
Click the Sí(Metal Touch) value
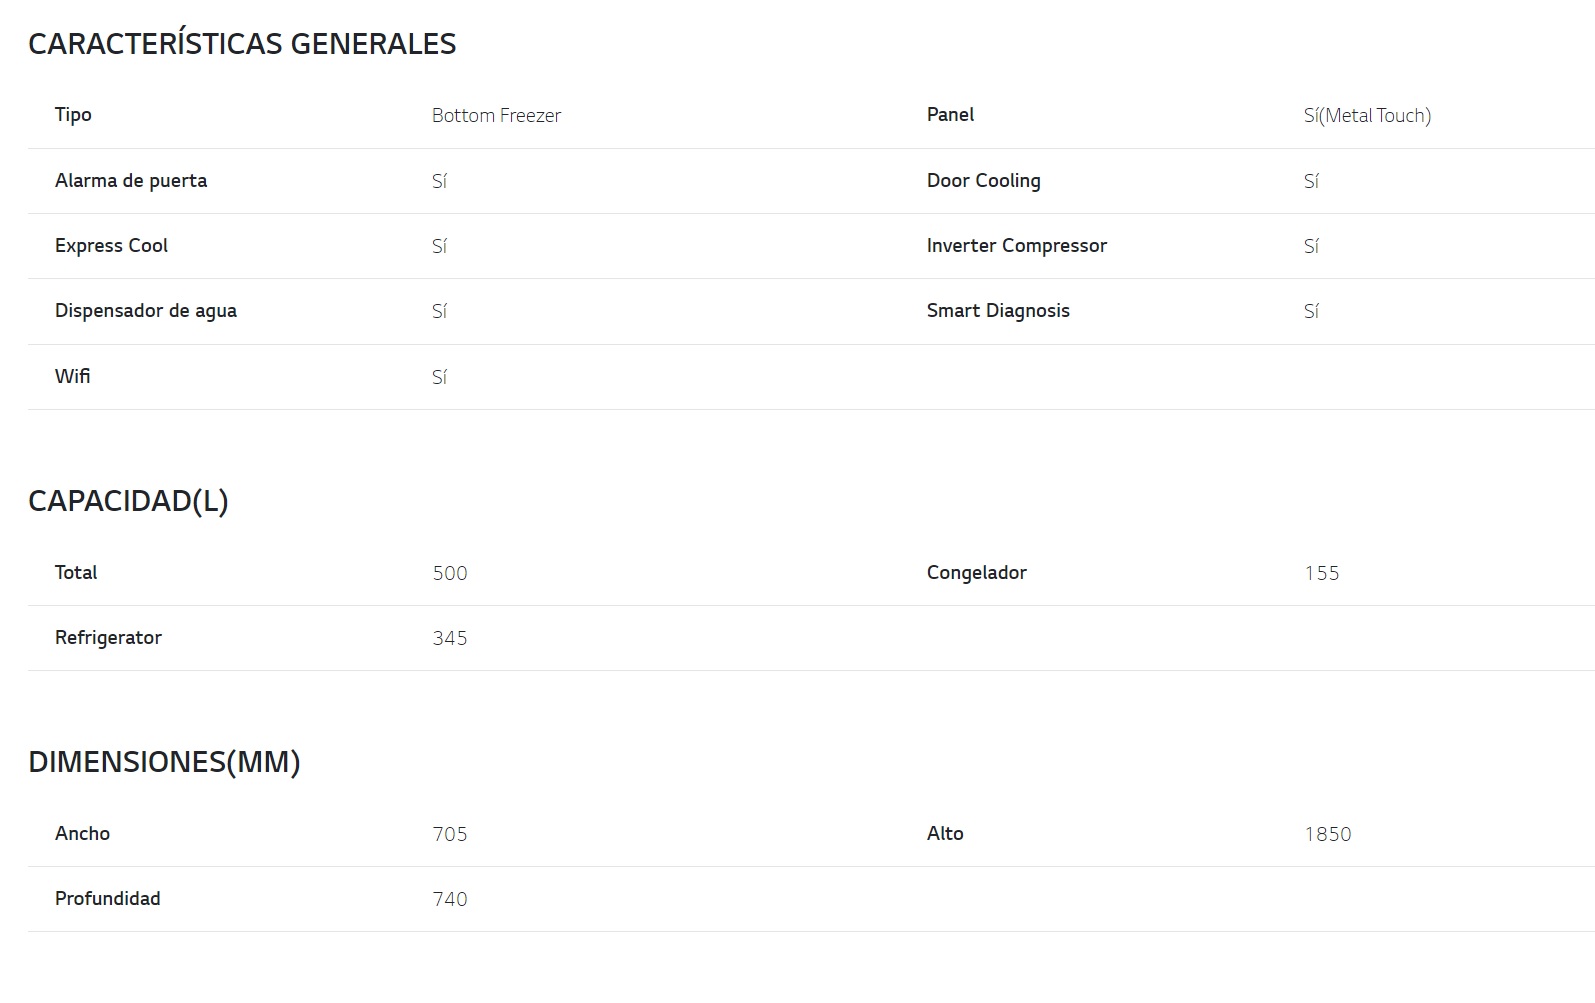pyautogui.click(x=1367, y=116)
